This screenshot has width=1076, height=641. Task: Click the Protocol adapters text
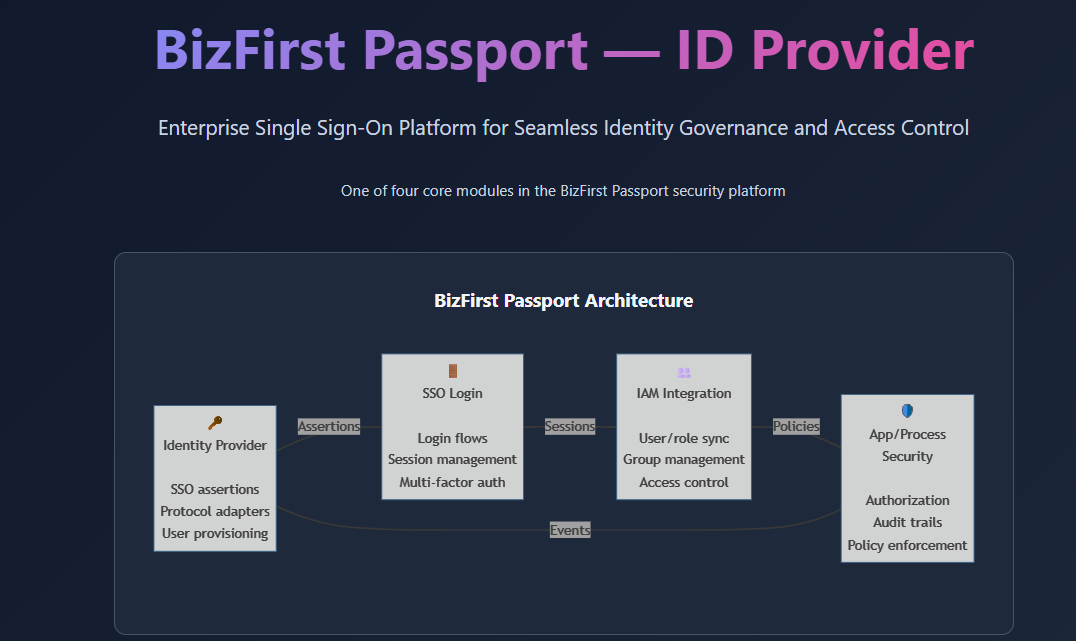(215, 511)
